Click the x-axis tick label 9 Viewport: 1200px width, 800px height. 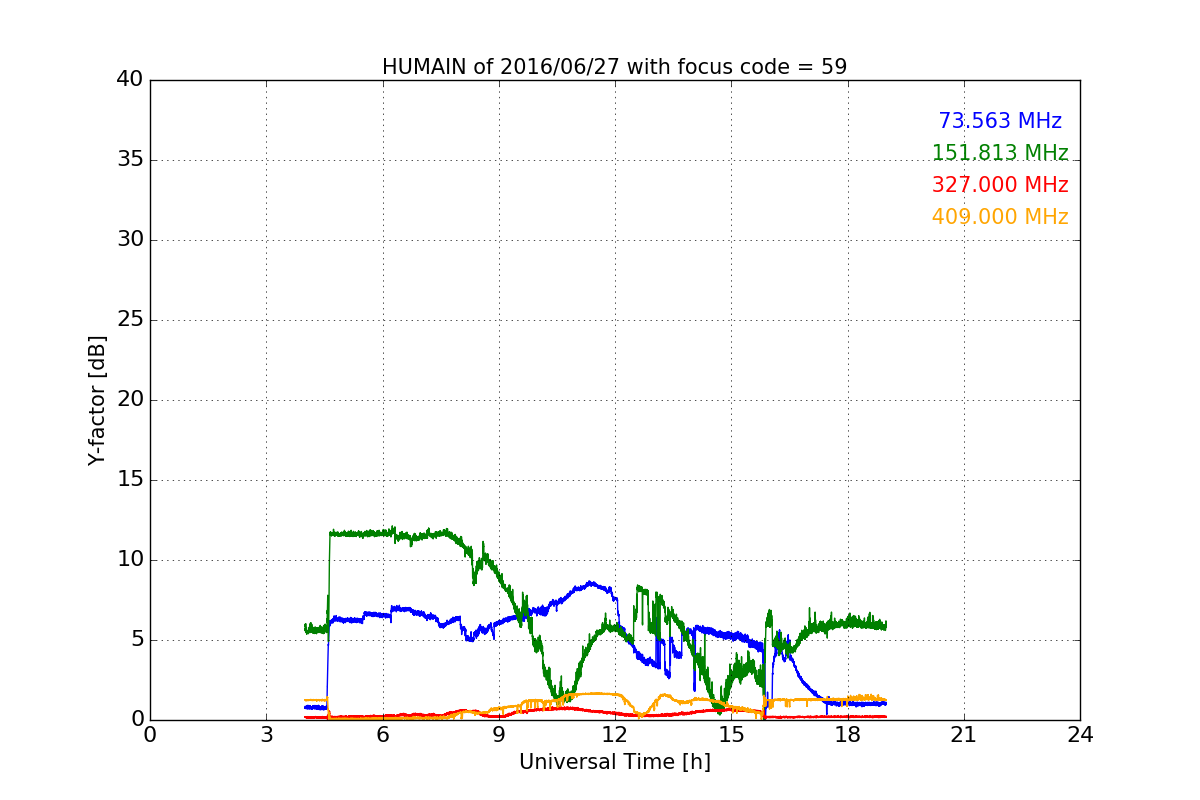[499, 734]
